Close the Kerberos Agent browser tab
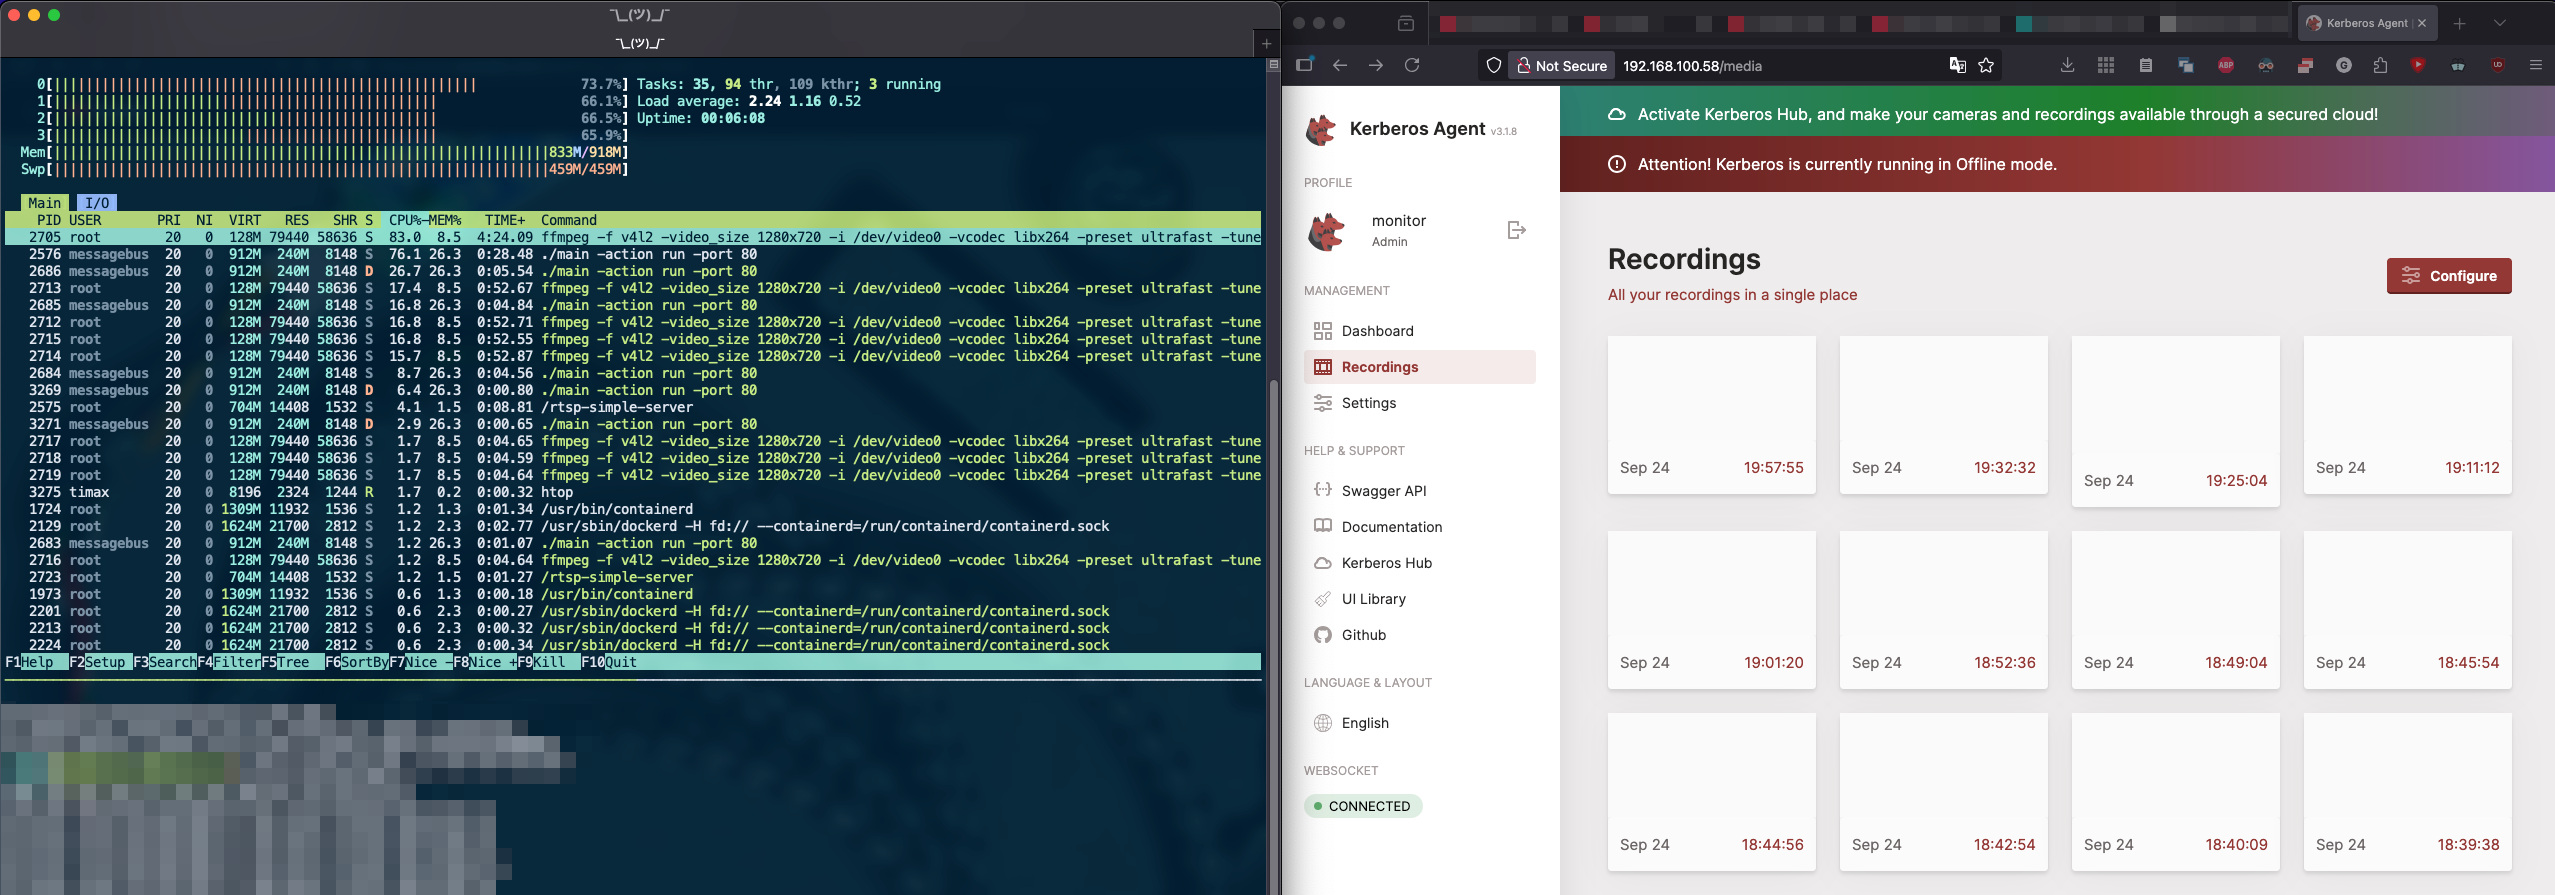The image size is (2555, 895). (2422, 23)
